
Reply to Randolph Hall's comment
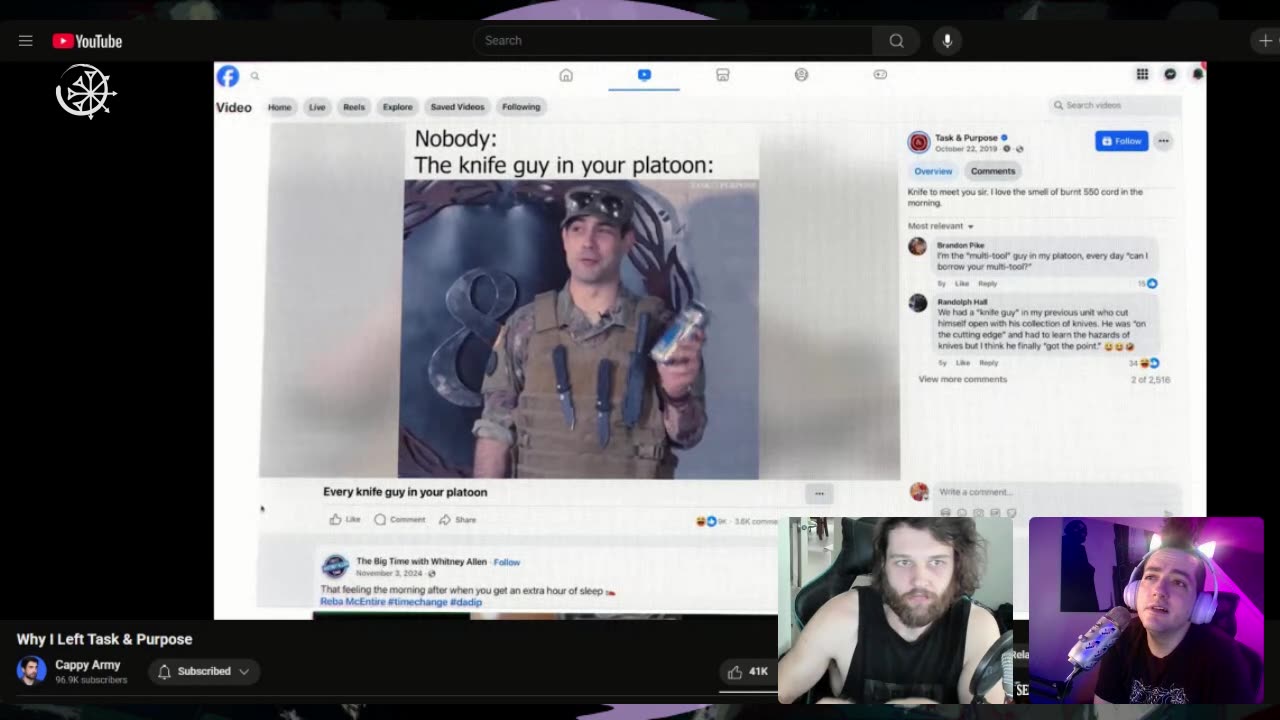(x=988, y=363)
